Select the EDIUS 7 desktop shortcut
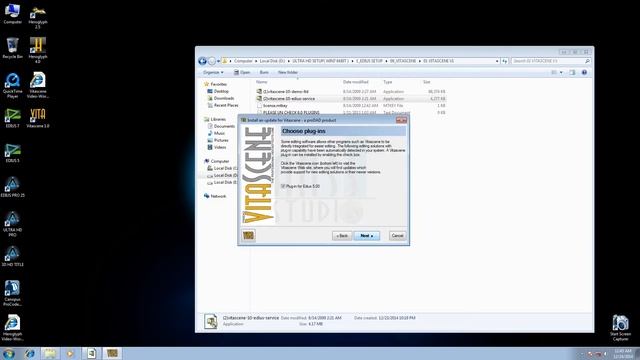The height and width of the screenshot is (360, 640). click(x=12, y=118)
